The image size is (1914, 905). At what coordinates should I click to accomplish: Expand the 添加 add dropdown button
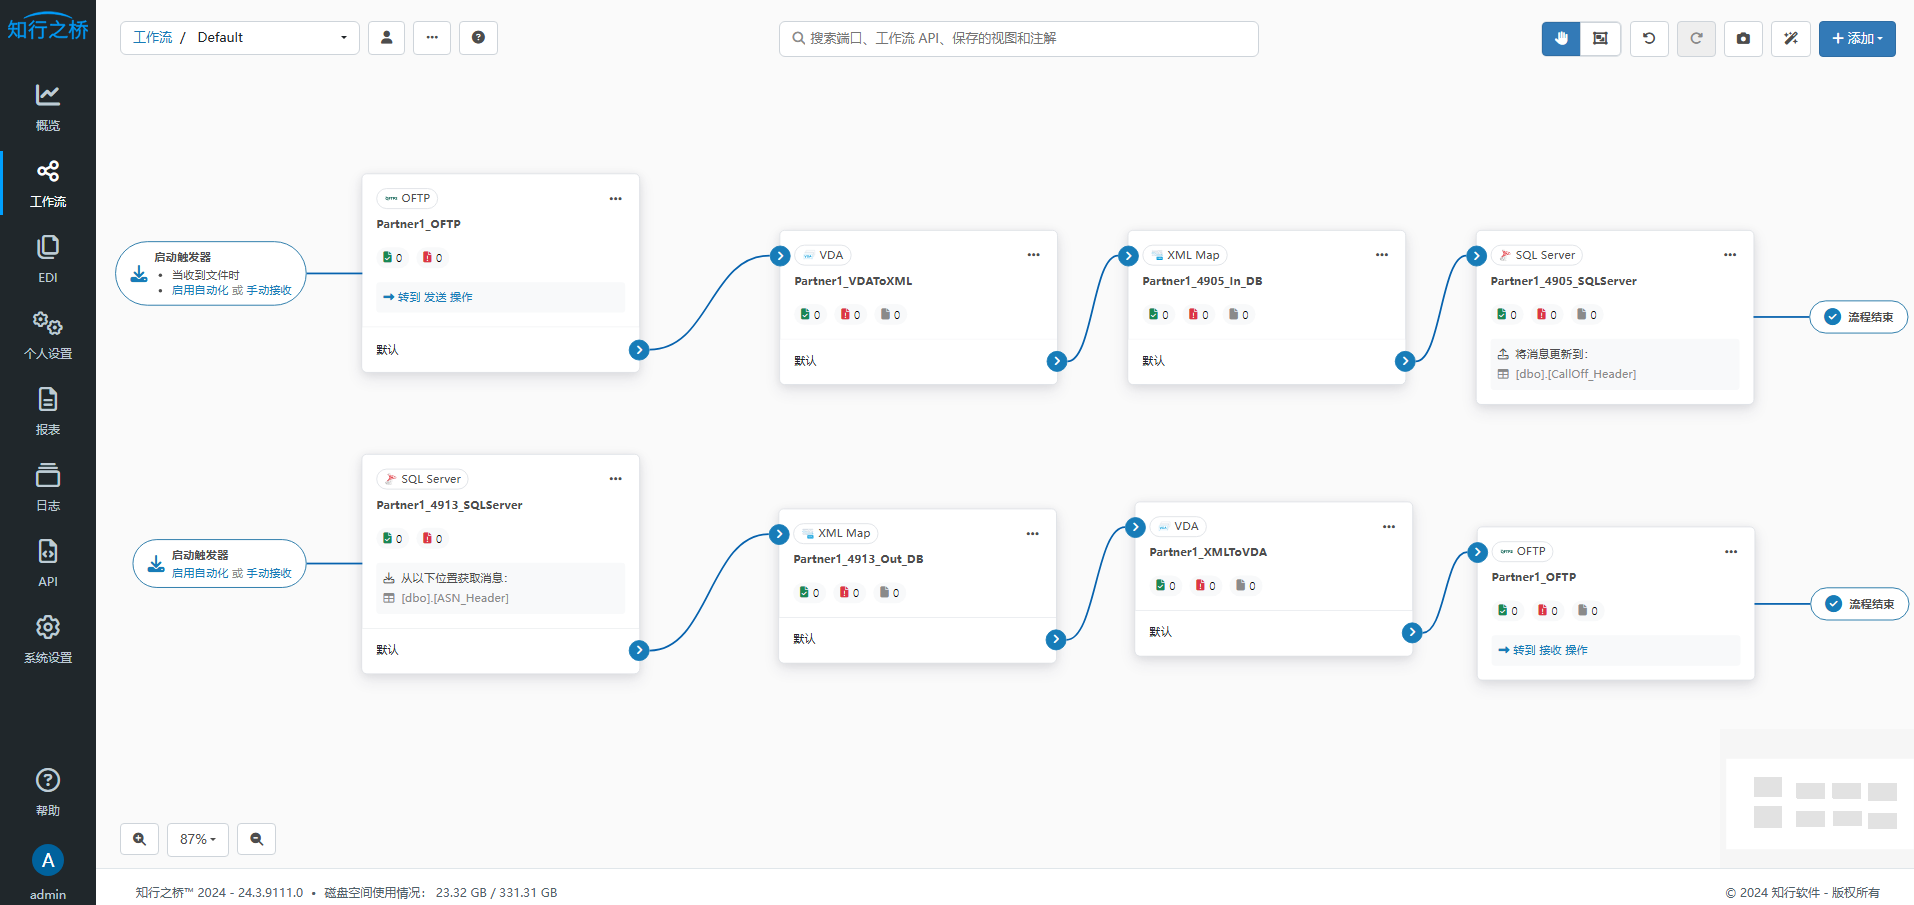tap(1857, 38)
